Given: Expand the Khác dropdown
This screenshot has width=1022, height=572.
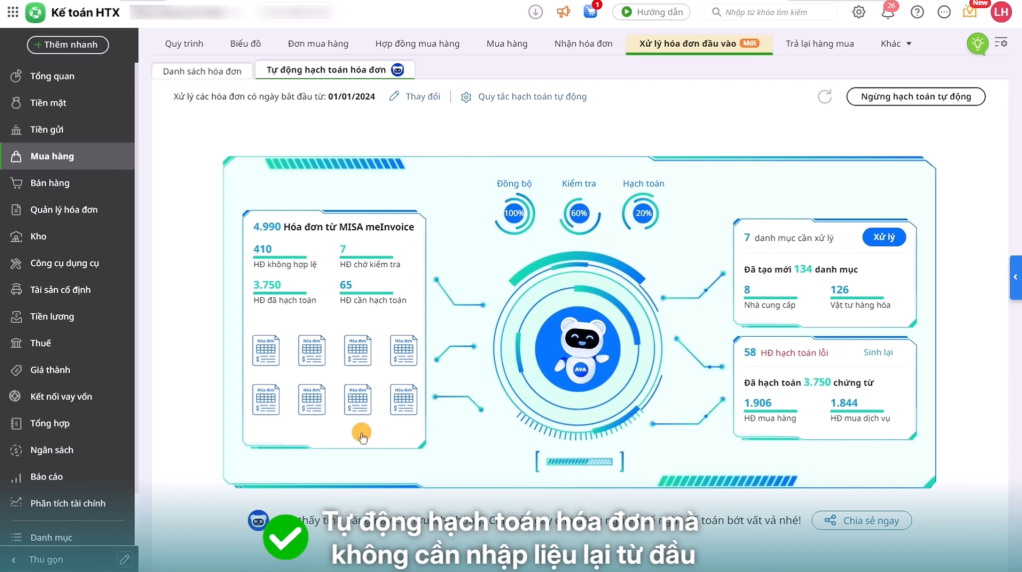Looking at the screenshot, I should click(896, 44).
